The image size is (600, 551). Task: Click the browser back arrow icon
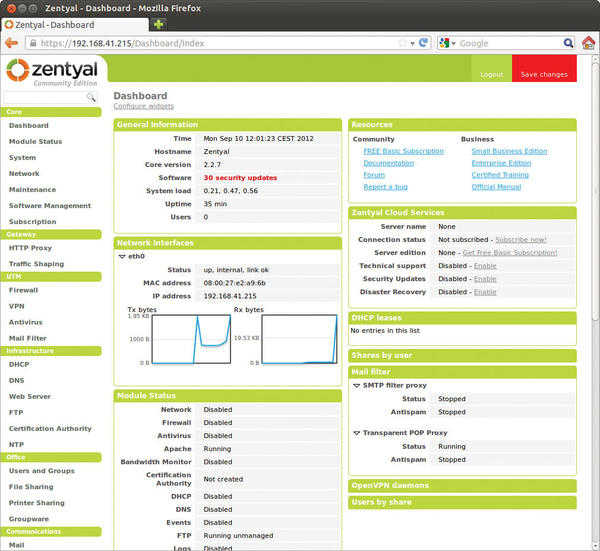point(11,43)
